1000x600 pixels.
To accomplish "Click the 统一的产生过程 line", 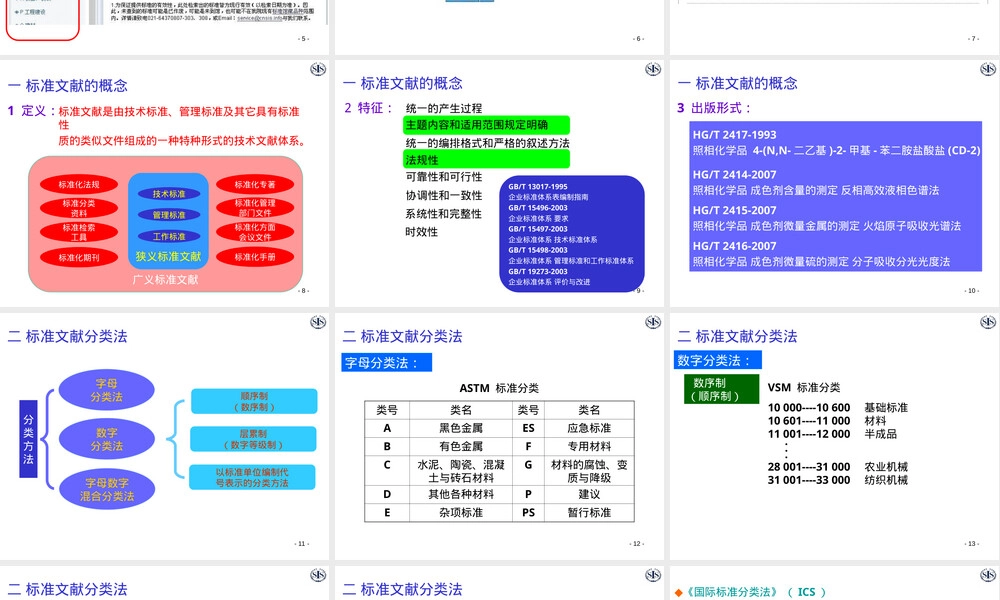I will pos(444,108).
